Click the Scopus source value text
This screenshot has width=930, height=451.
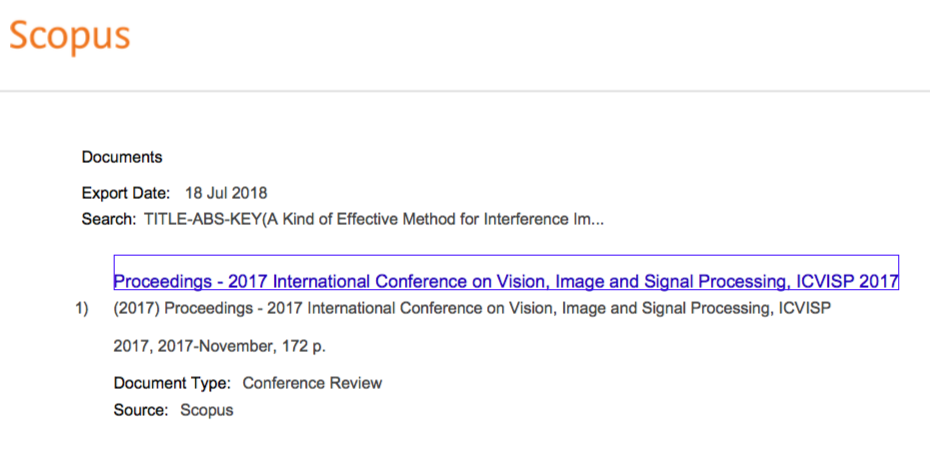pos(206,410)
